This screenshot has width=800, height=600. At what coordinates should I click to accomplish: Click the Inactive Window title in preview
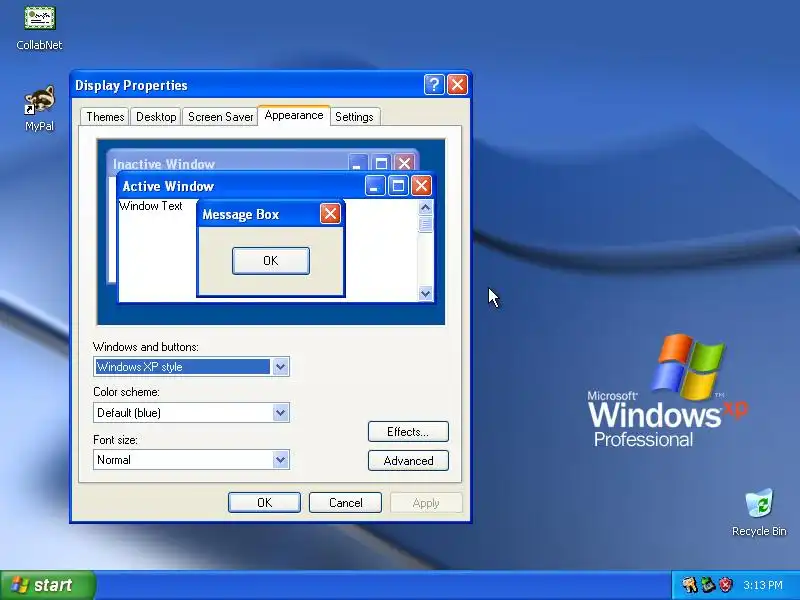click(164, 164)
